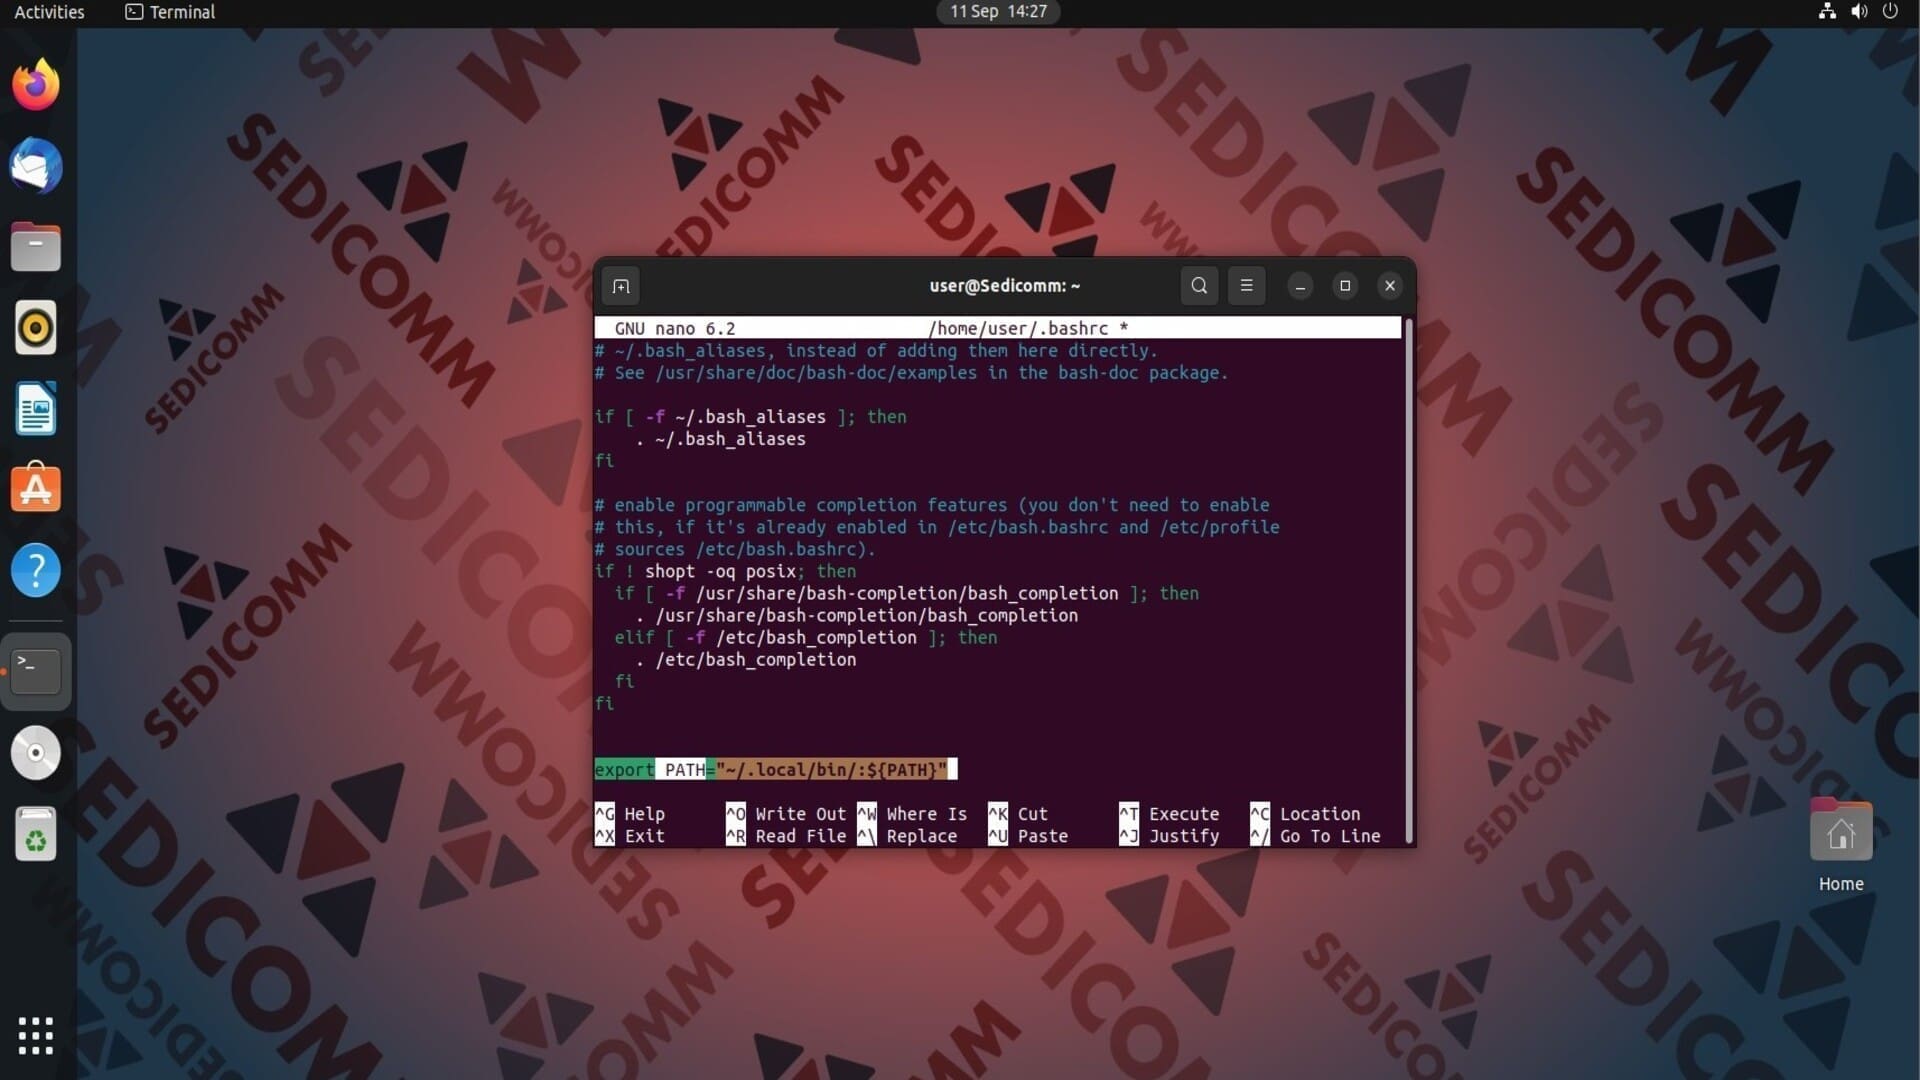Click 'if [ -f ~/.bash_aliases ]; then' line

point(751,417)
